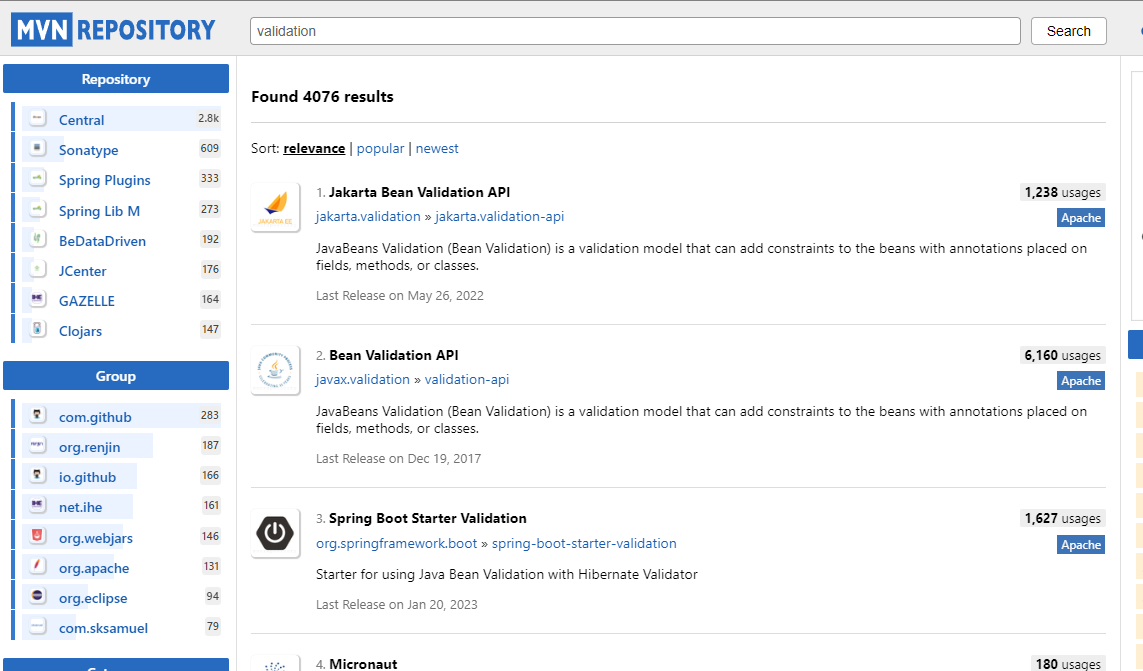This screenshot has height=671, width=1143.
Task: Click Apache license tag on Bean Validation API
Action: click(x=1081, y=381)
